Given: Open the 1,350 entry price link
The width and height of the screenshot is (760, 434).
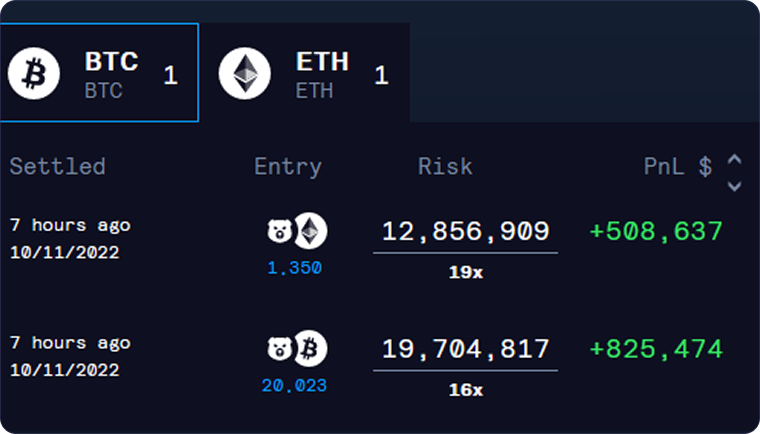Looking at the screenshot, I should 294,268.
